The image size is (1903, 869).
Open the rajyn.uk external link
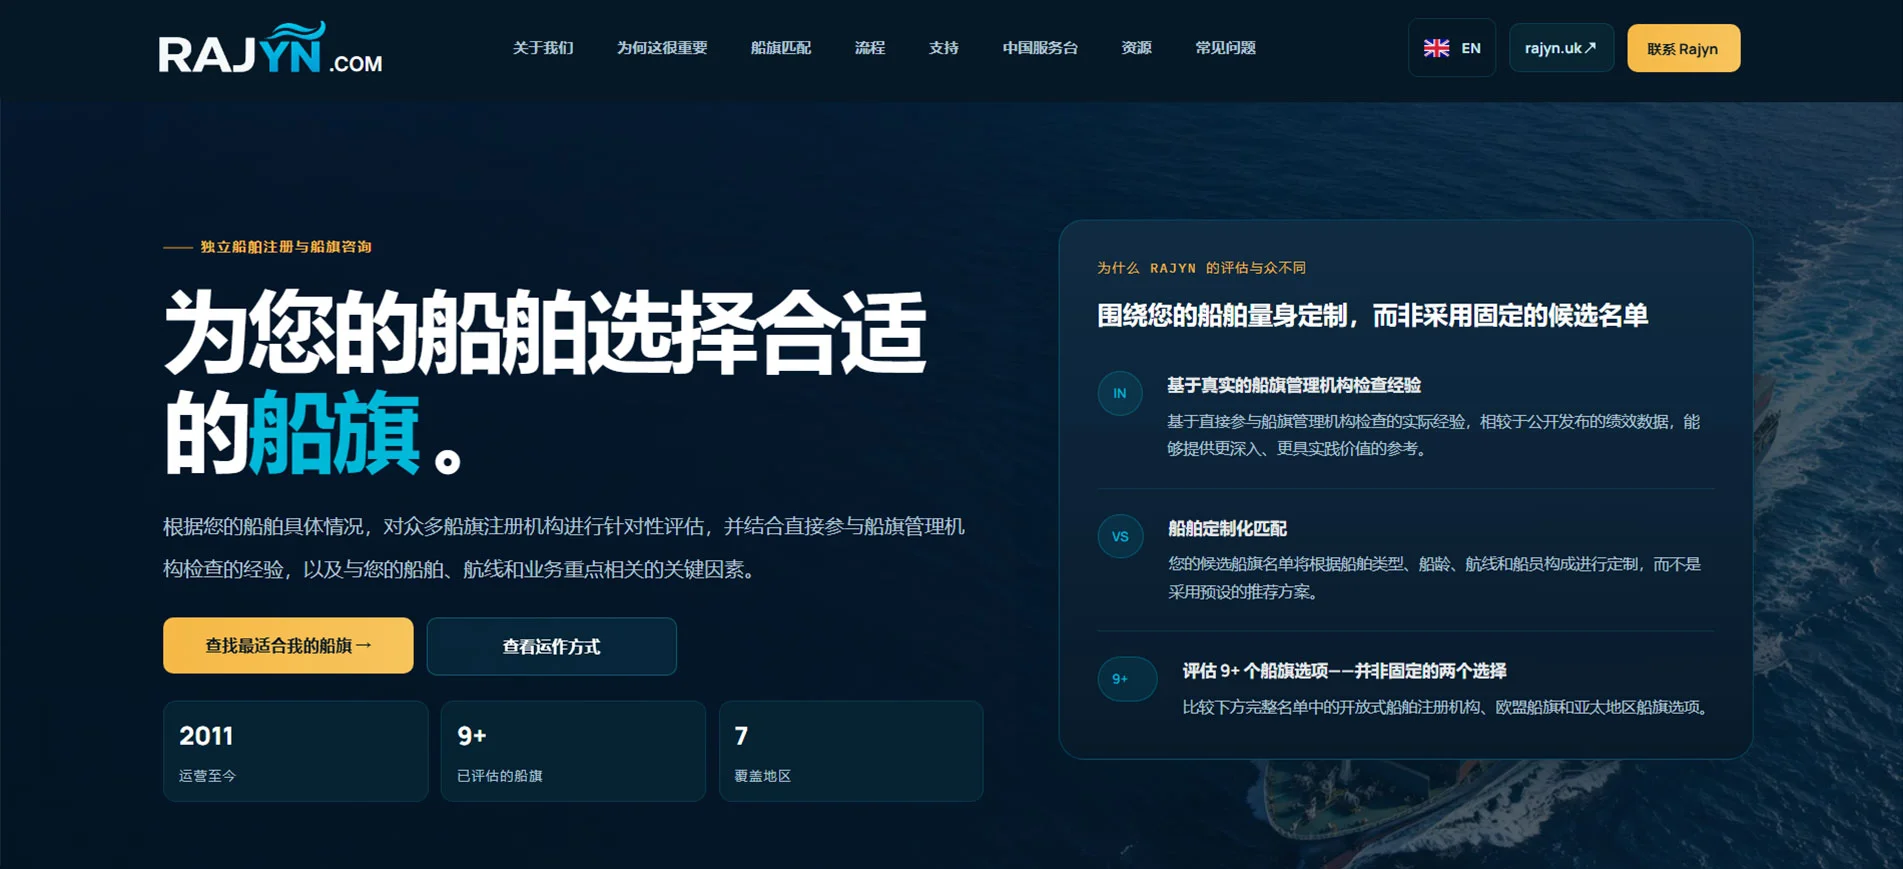point(1561,48)
